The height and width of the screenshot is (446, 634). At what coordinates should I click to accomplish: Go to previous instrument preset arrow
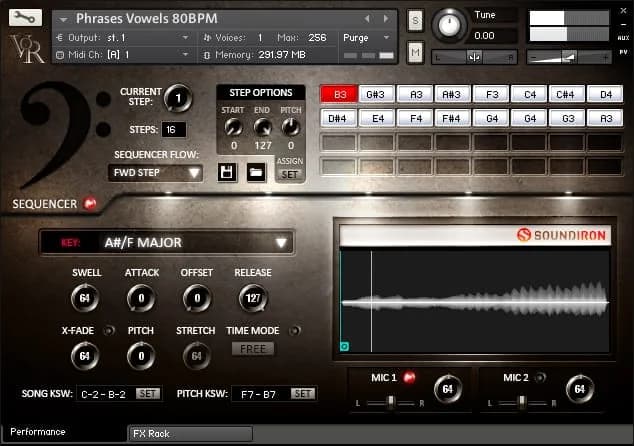(367, 19)
